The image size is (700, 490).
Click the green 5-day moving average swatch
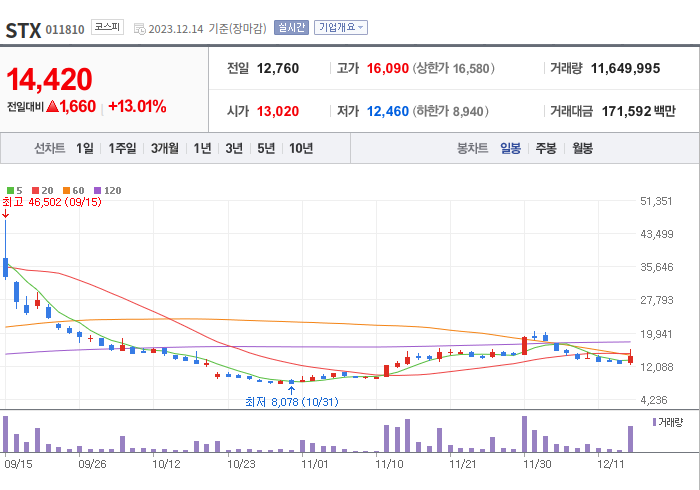coord(10,191)
